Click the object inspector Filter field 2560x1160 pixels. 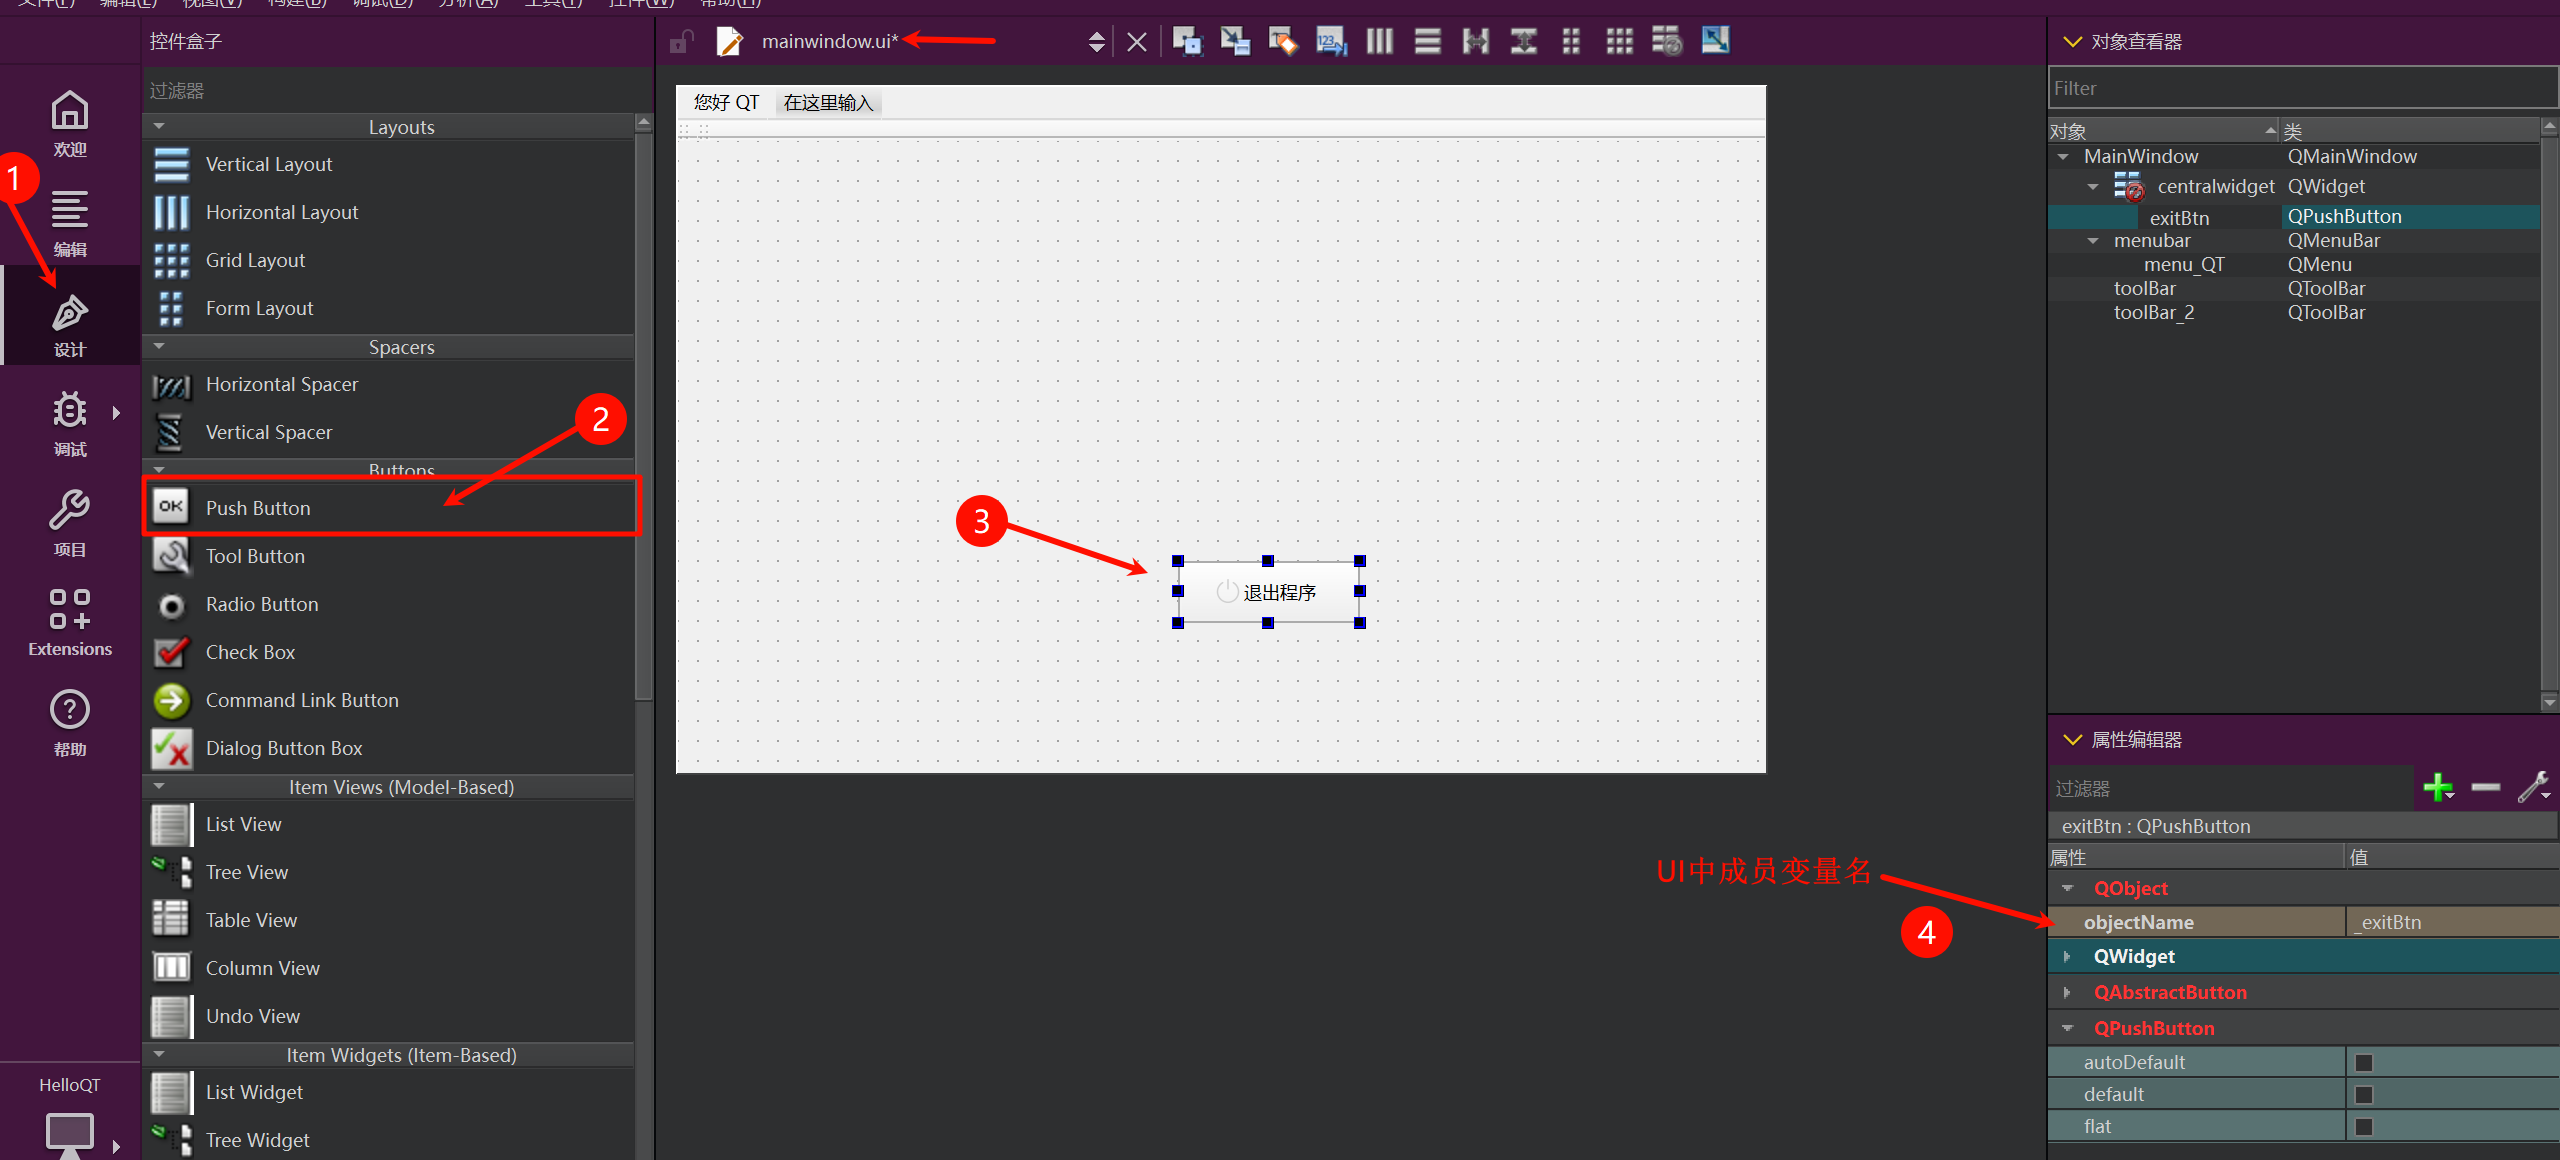(2300, 88)
